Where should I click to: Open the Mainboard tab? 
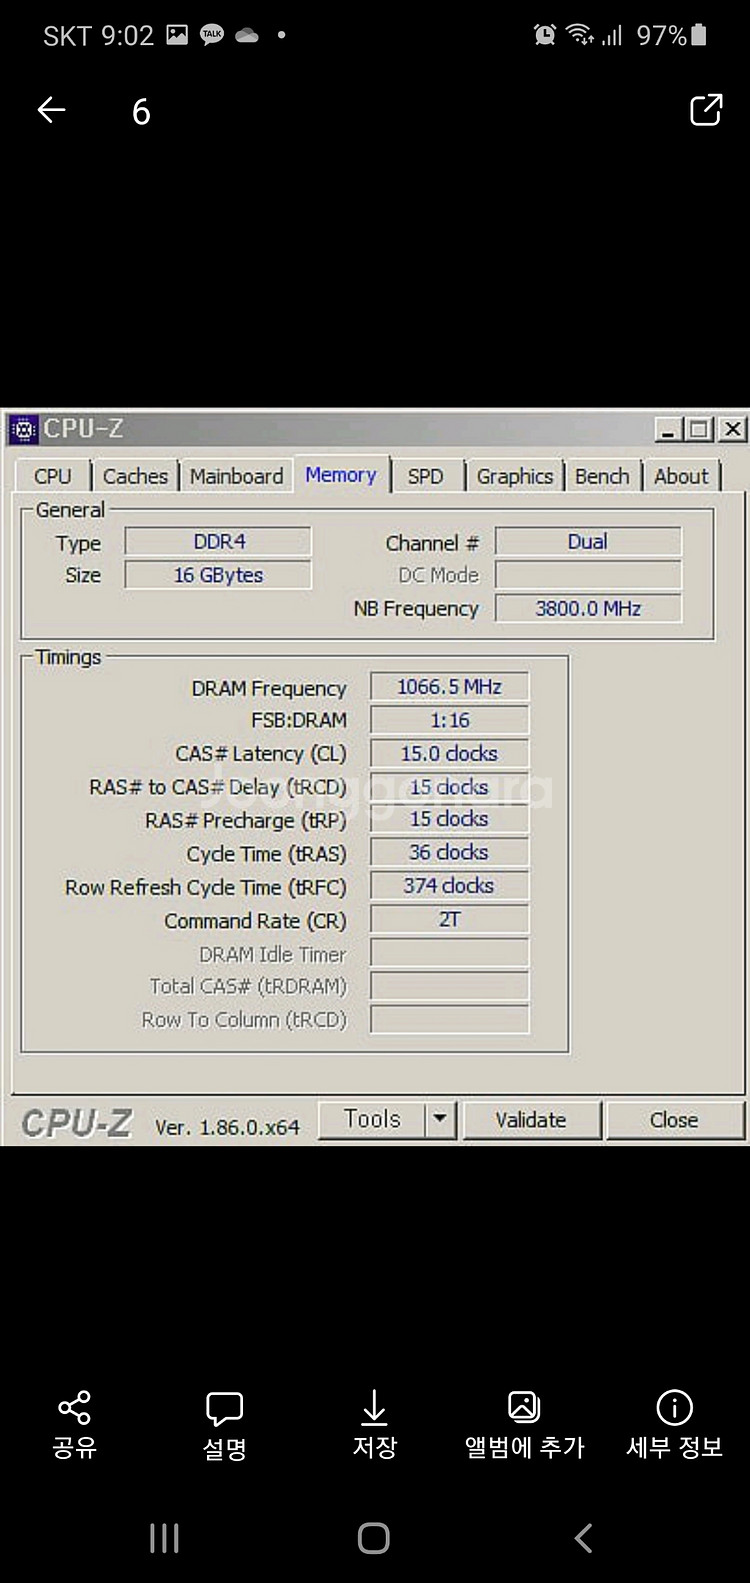[x=237, y=476]
